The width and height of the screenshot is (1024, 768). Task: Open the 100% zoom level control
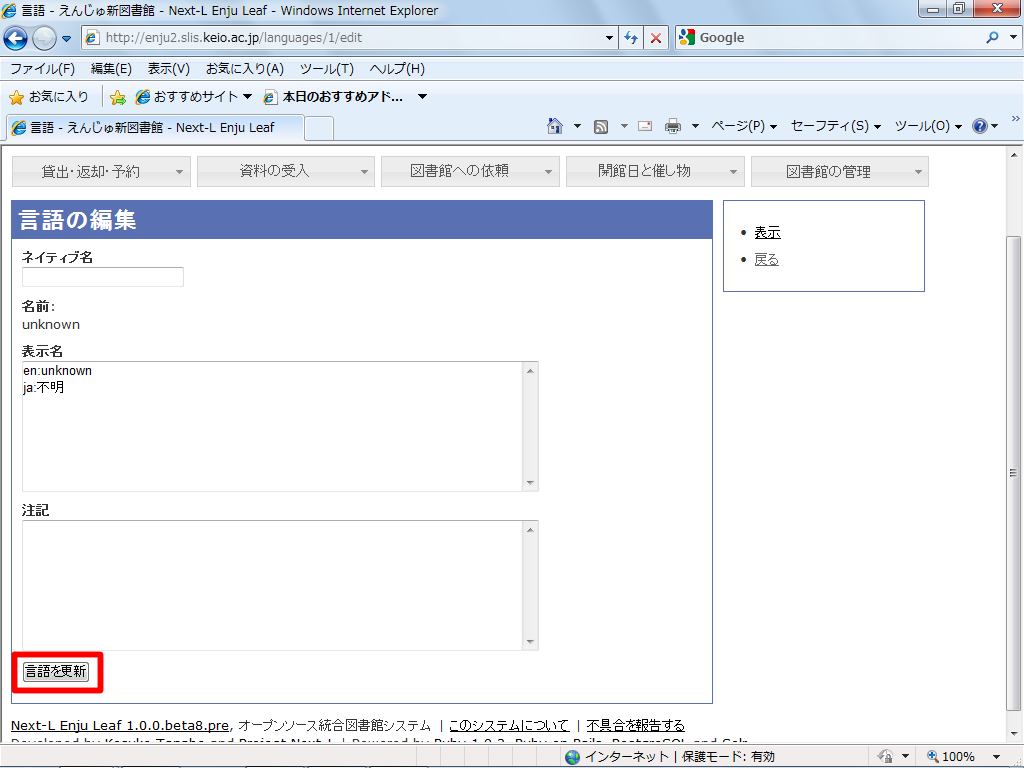(x=963, y=756)
